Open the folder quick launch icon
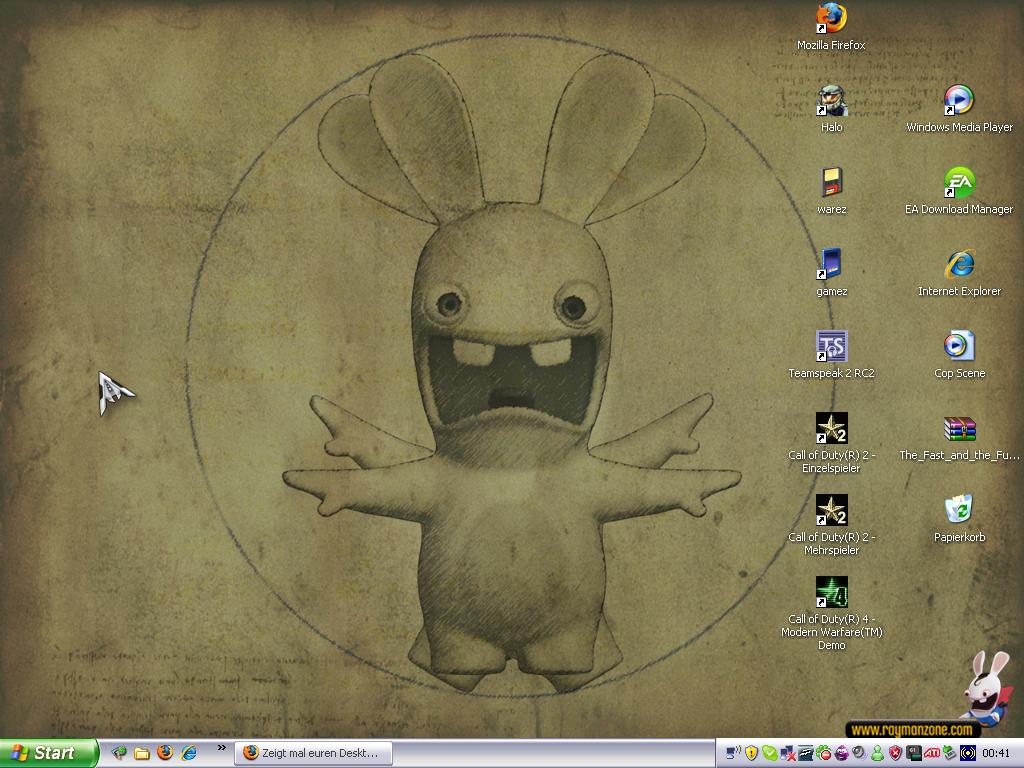Screen dimensions: 1024x768 pyautogui.click(x=142, y=753)
